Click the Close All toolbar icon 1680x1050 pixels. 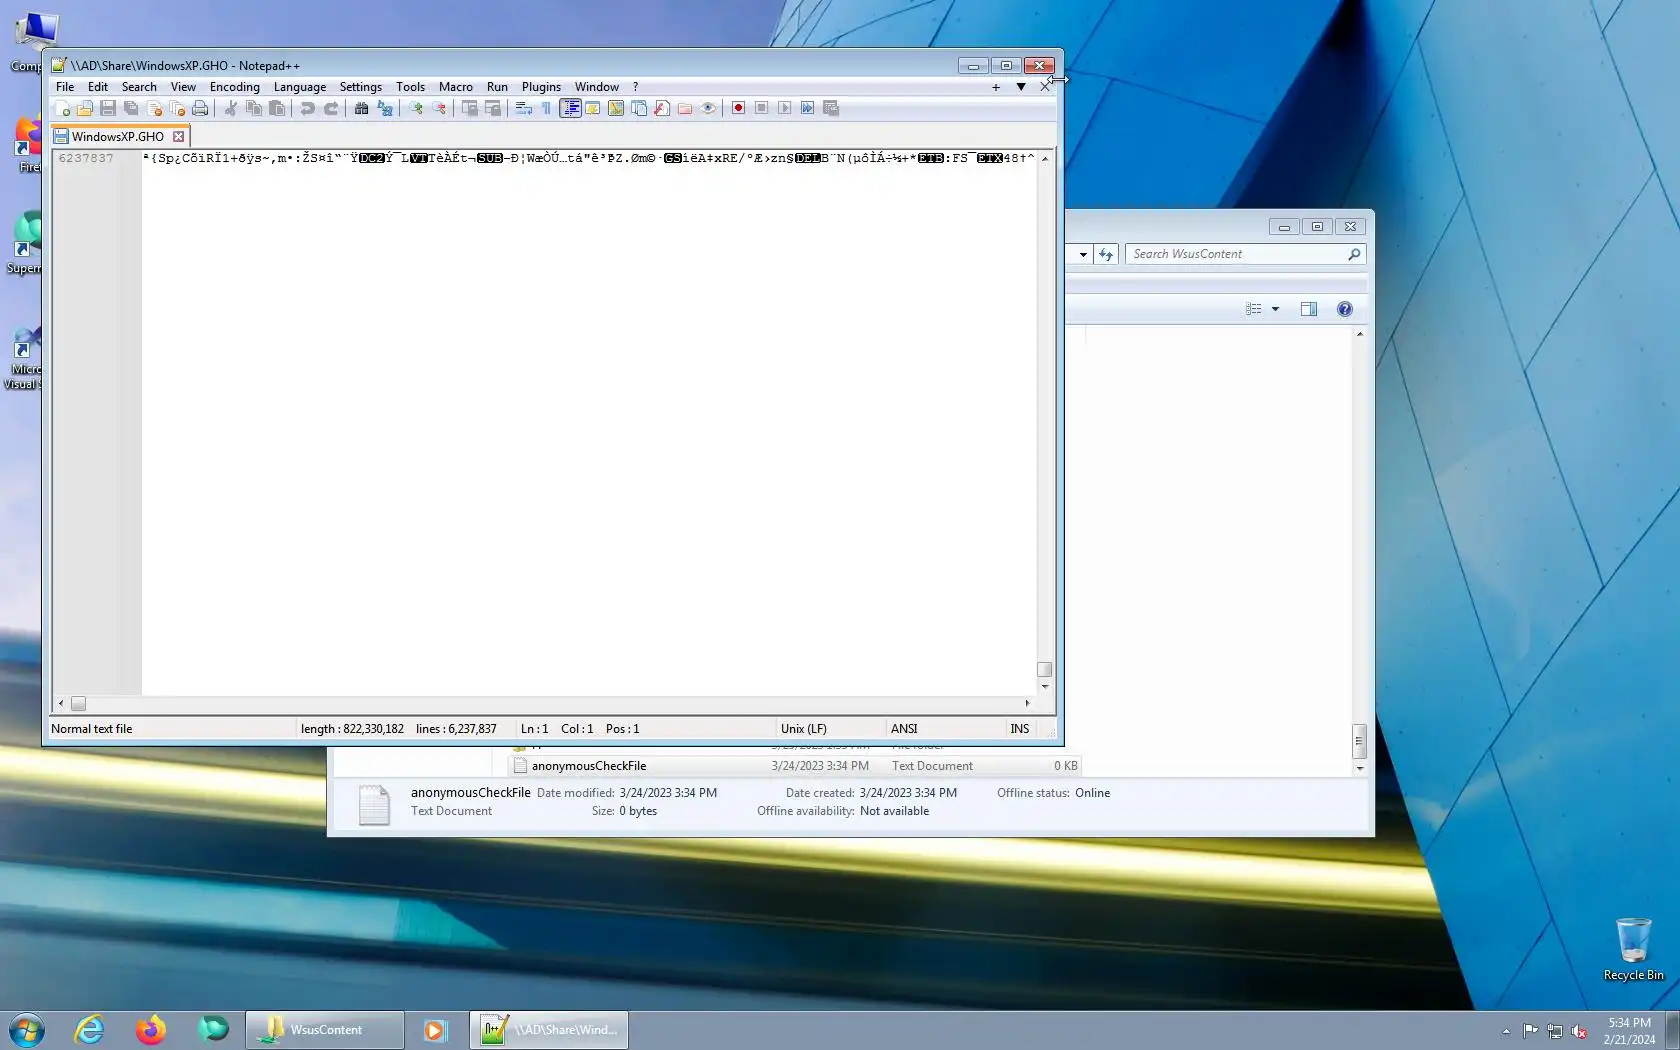(177, 108)
